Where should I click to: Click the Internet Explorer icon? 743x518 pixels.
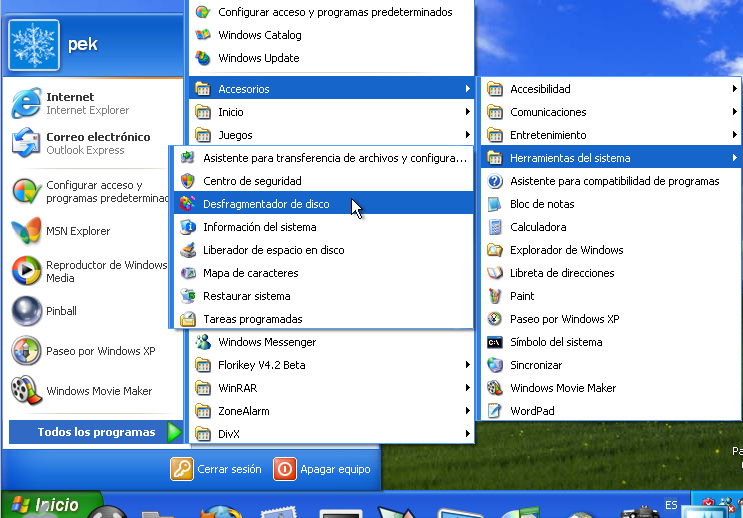coord(26,103)
